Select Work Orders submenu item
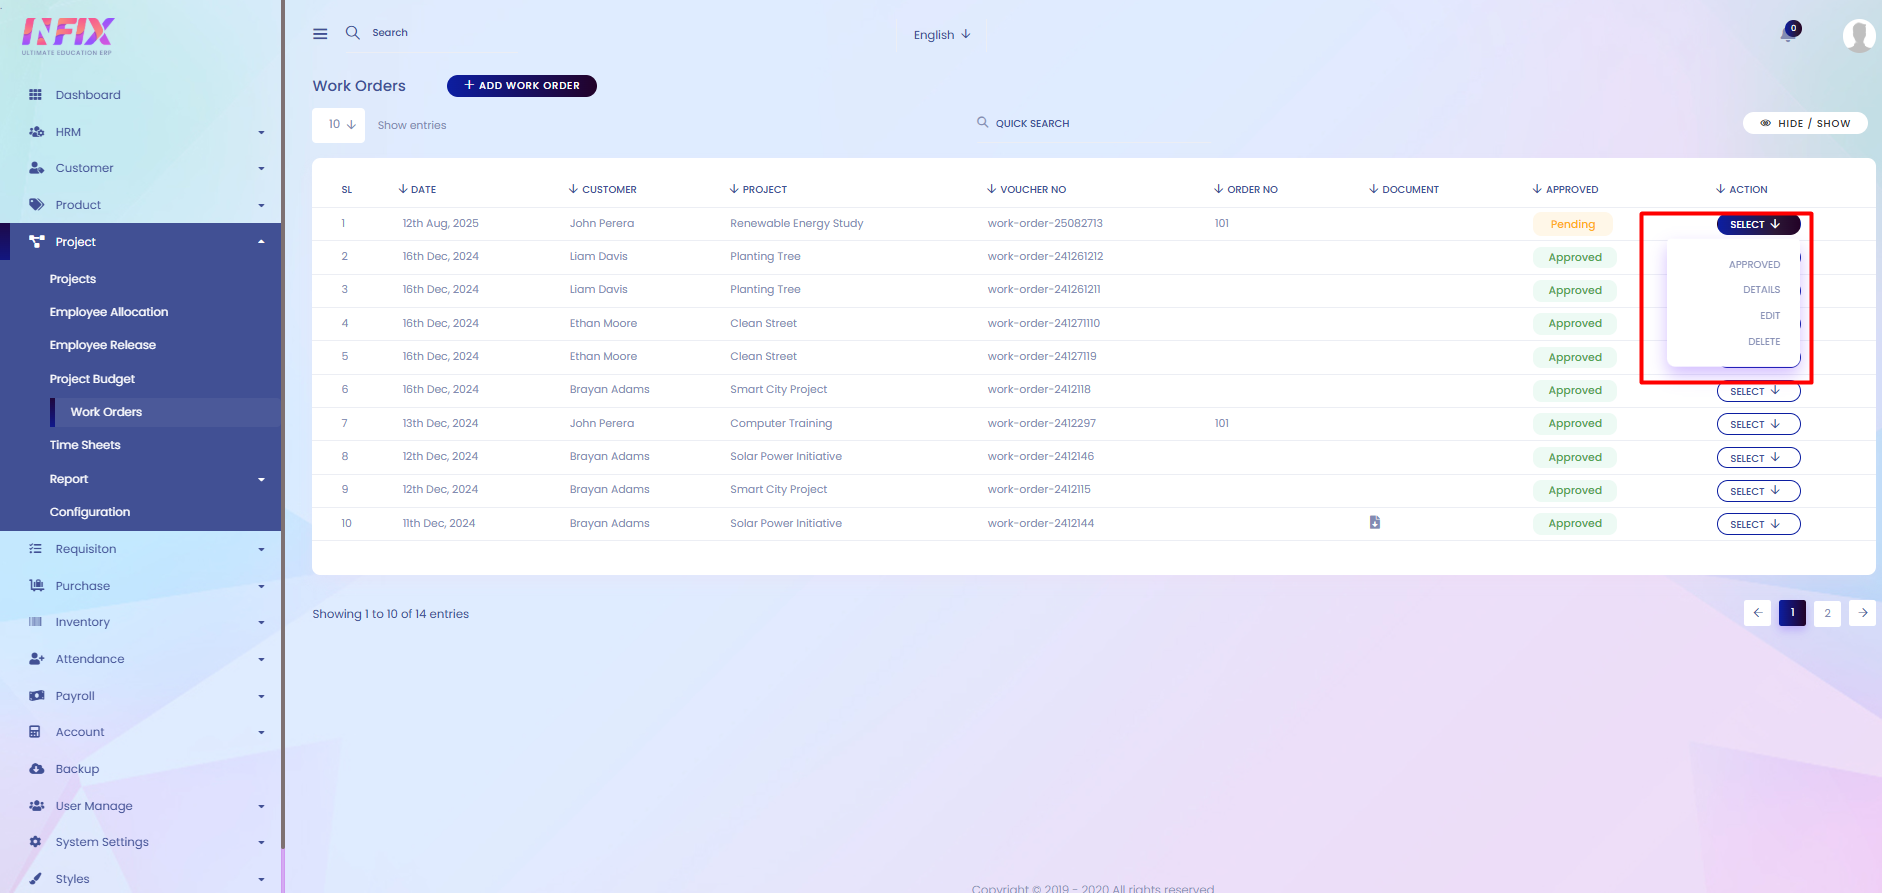This screenshot has width=1882, height=893. coord(106,412)
